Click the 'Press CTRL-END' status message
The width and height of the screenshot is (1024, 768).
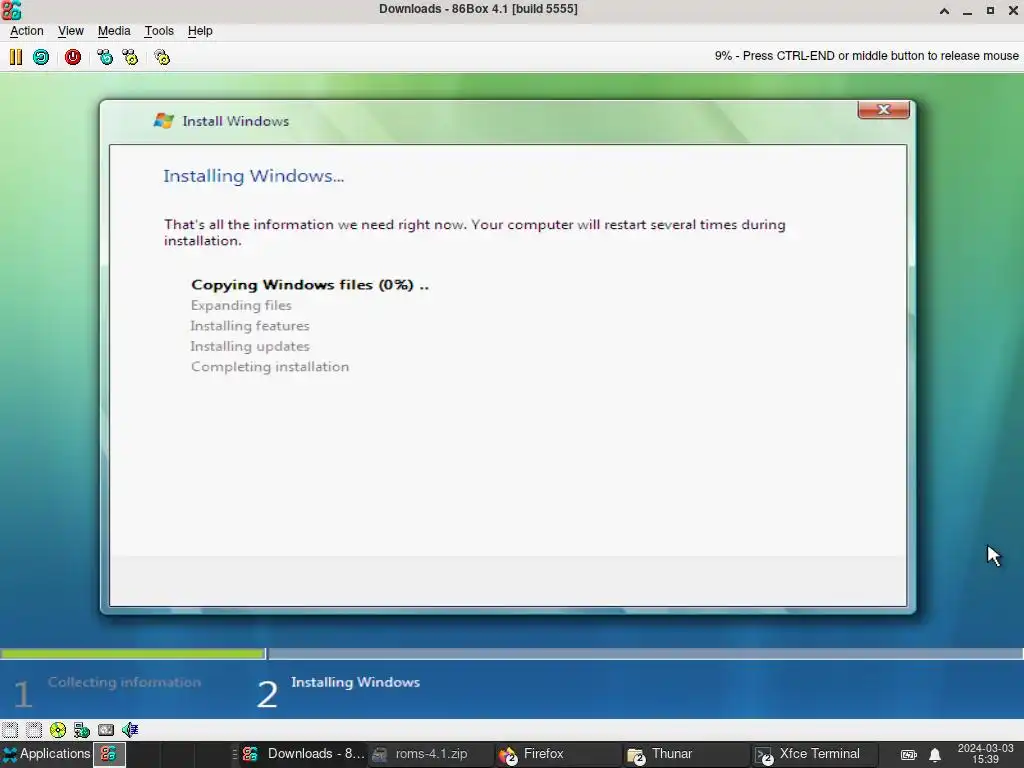click(867, 56)
